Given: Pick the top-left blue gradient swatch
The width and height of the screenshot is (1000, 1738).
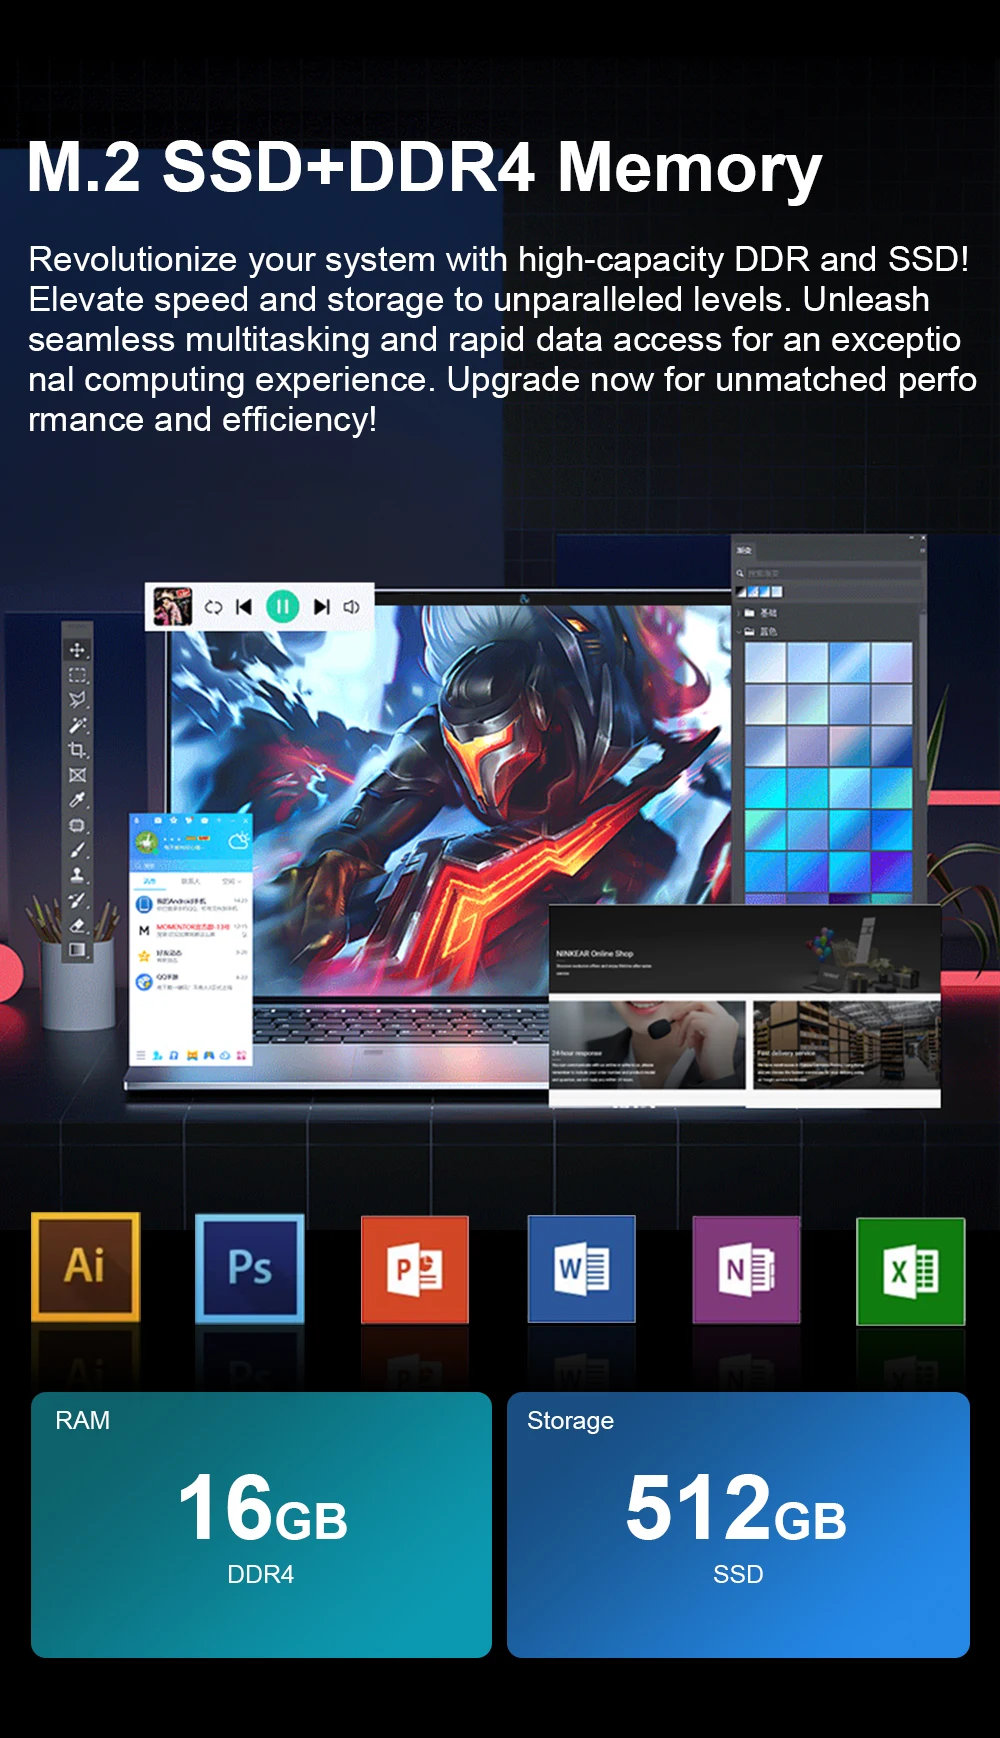Looking at the screenshot, I should point(765,663).
